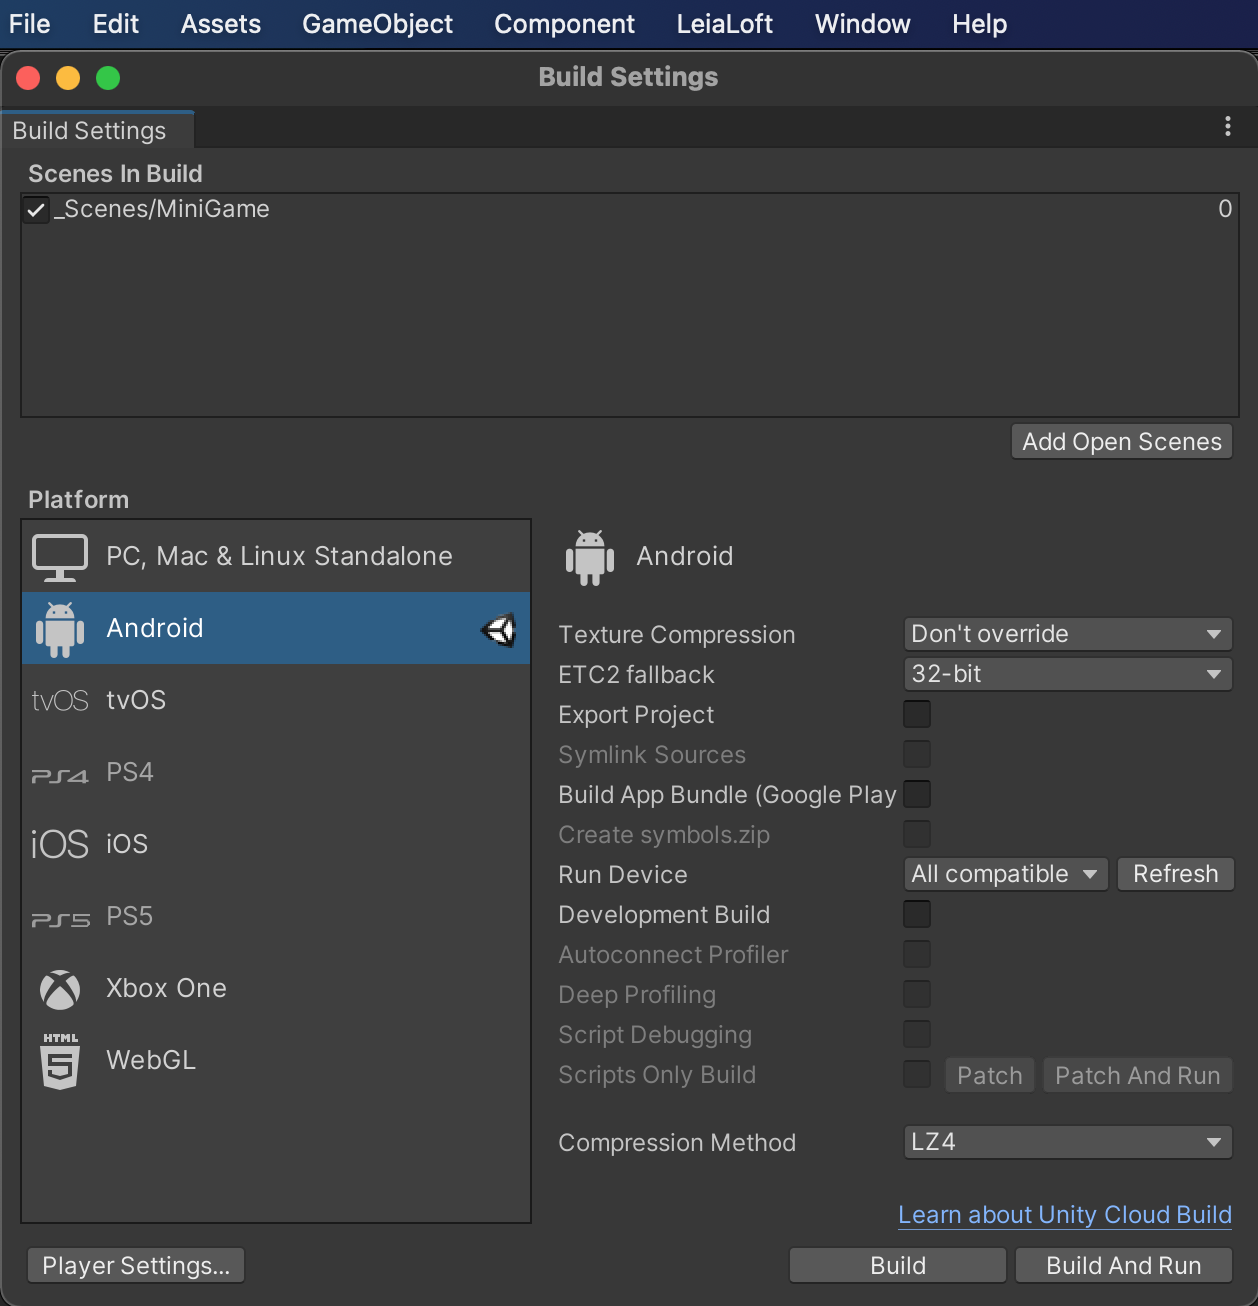Screen dimensions: 1258x1306
Task: Select the tvOS platform label
Action: (x=136, y=700)
